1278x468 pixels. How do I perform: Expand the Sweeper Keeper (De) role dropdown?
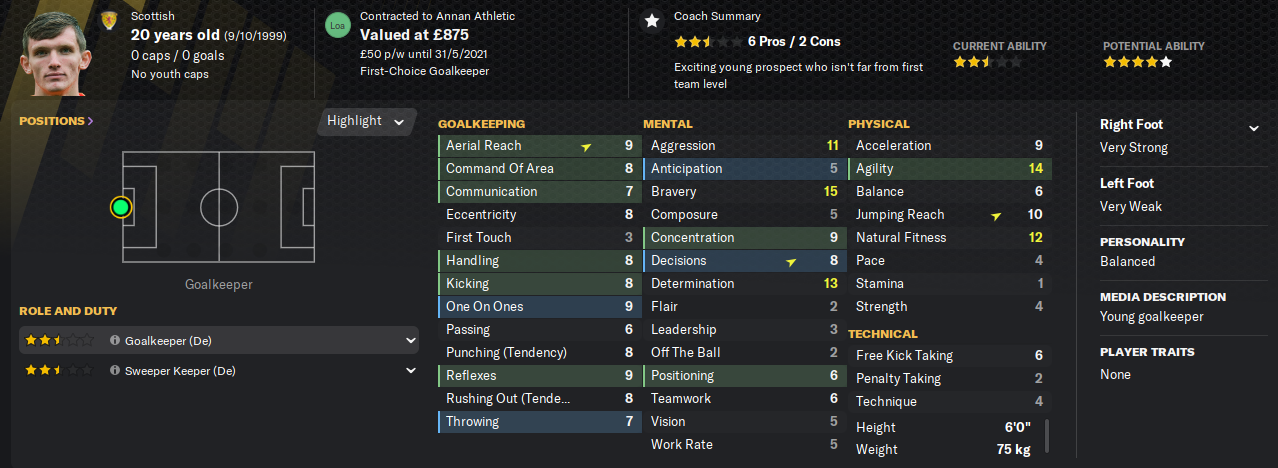[x=410, y=371]
